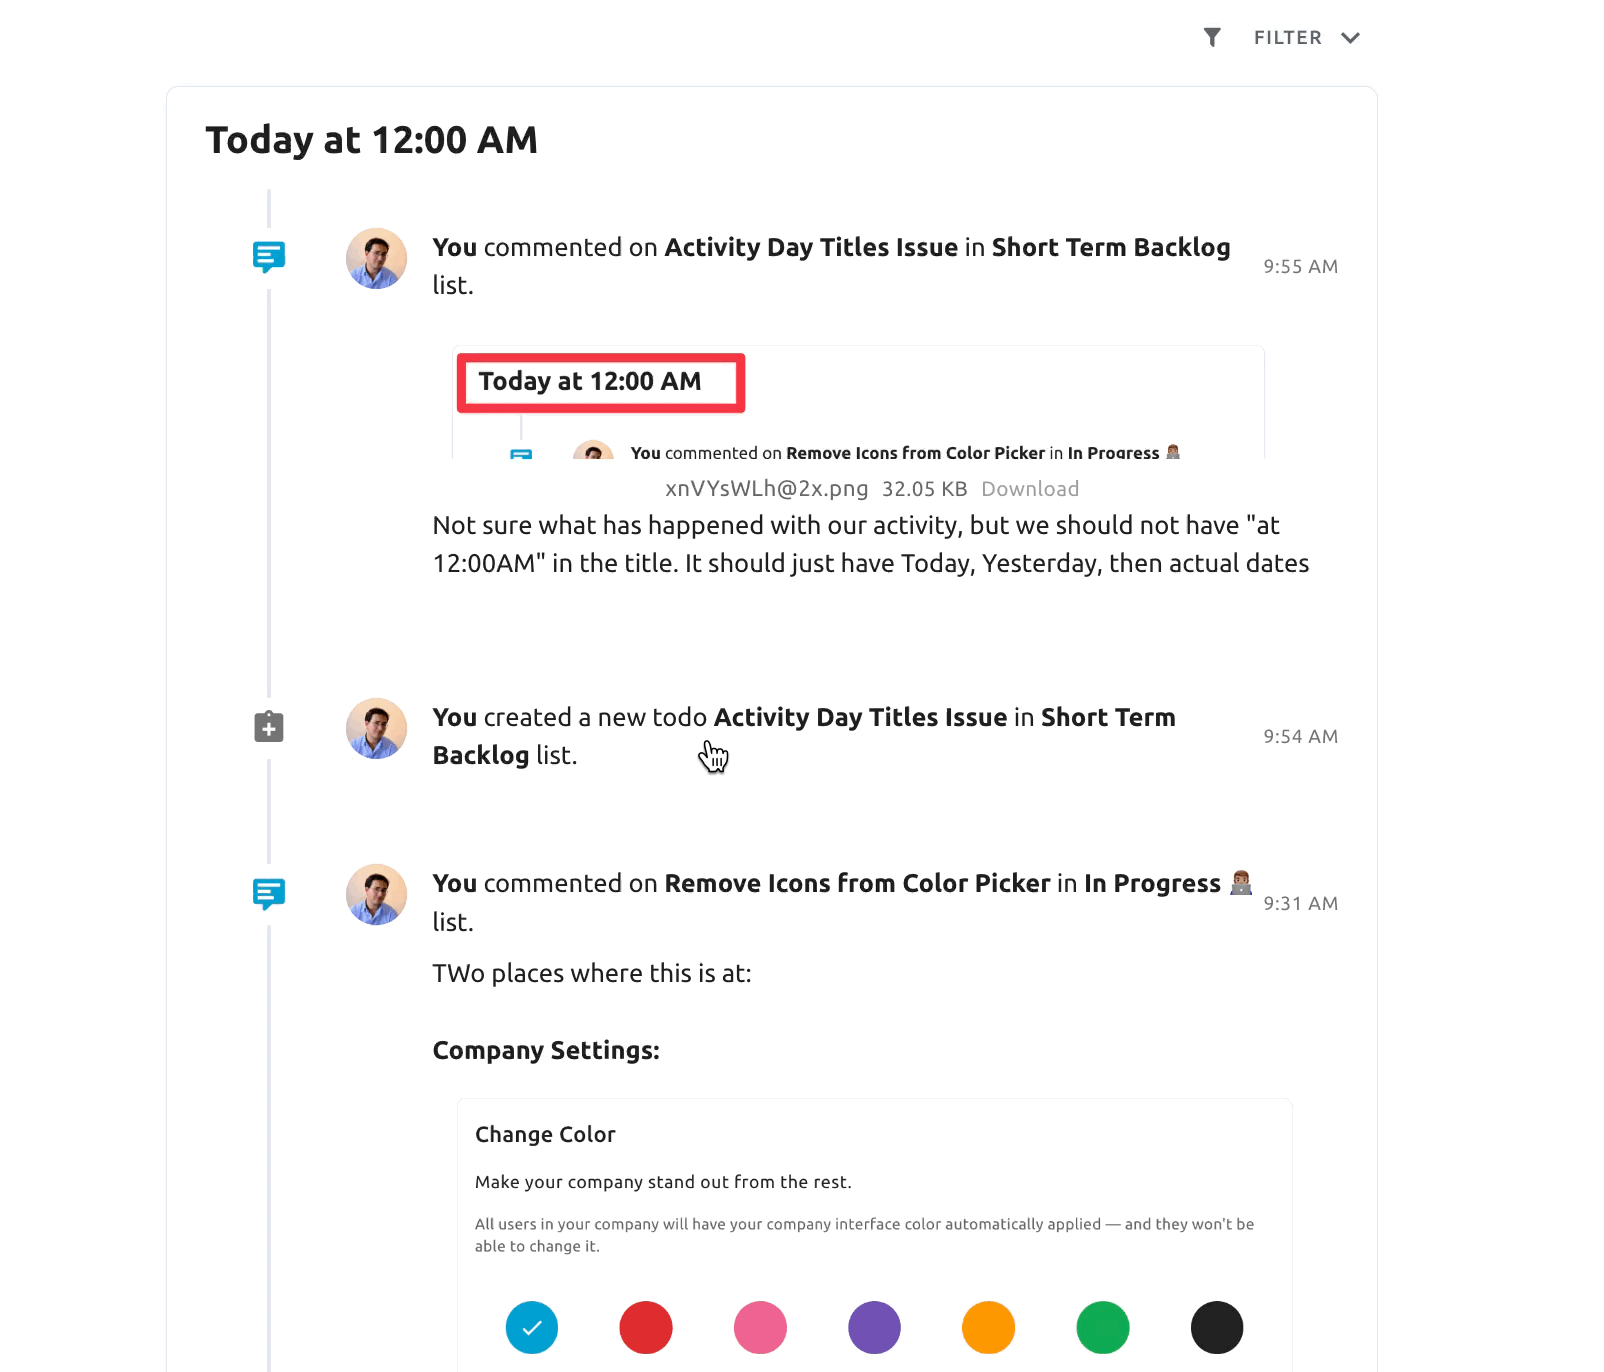The width and height of the screenshot is (1604, 1372).
Task: Open Activity Day Titles Issue from comment entry
Action: tap(810, 248)
